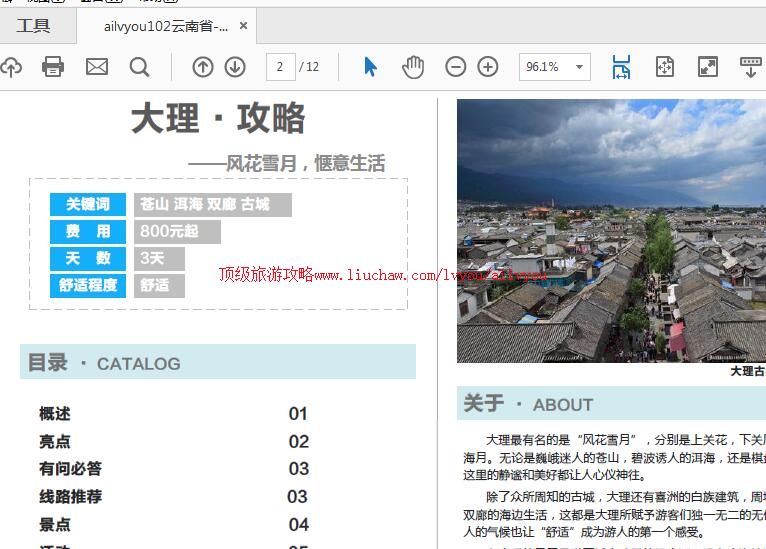Screen dimensions: 766x549
Task: Zoom out with minus button
Action: [456, 67]
